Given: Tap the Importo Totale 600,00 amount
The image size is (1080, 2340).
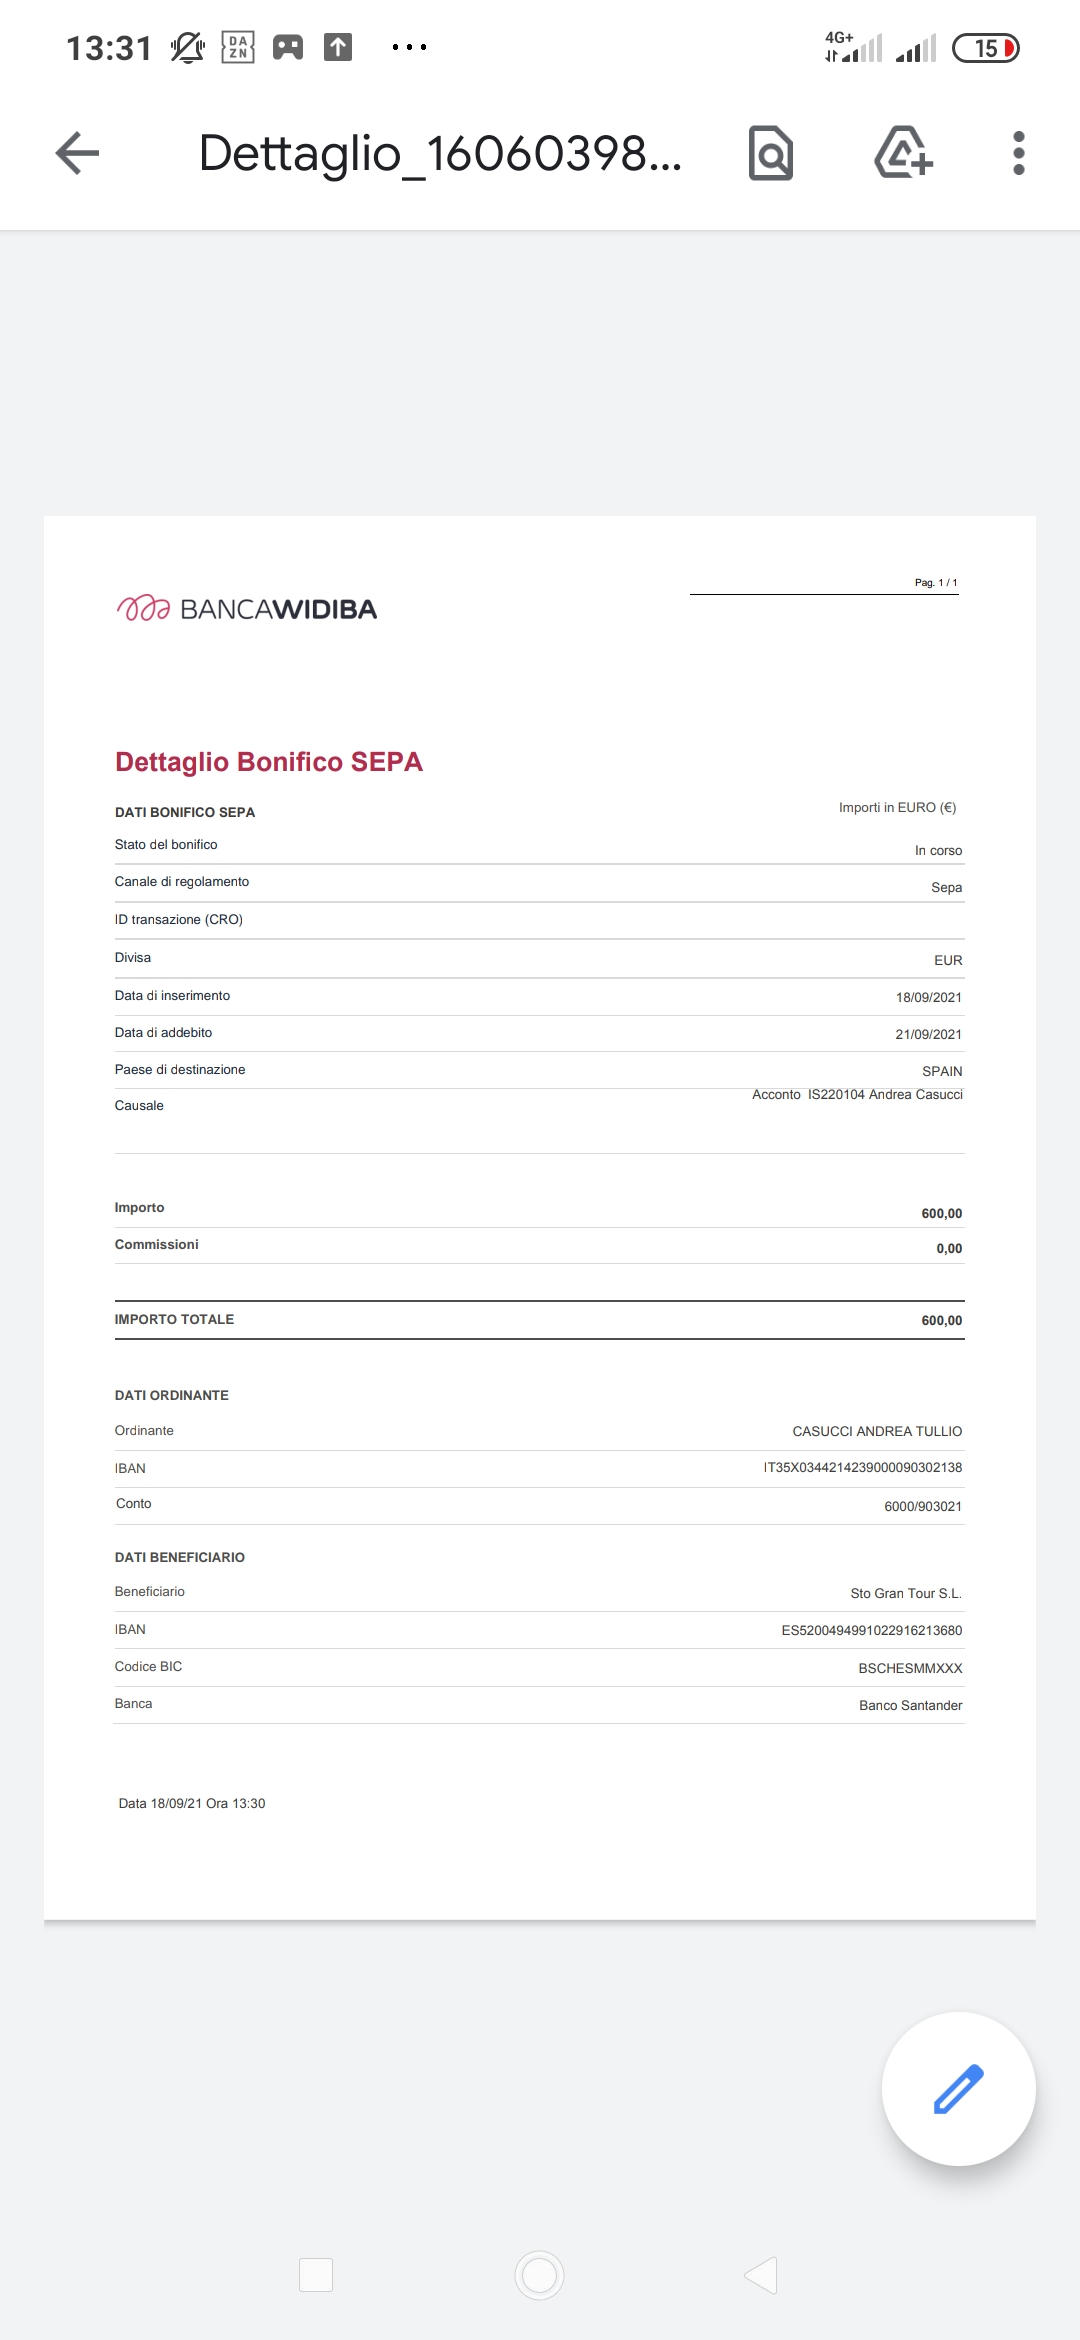Looking at the screenshot, I should click(942, 1320).
